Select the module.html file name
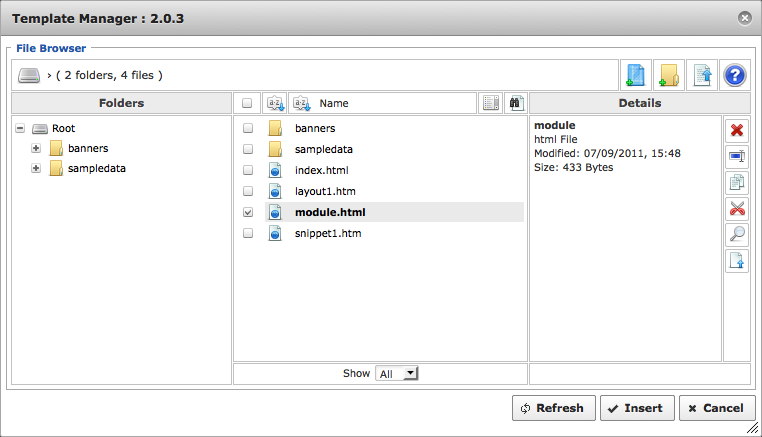Viewport: 762px width, 437px height. (330, 212)
